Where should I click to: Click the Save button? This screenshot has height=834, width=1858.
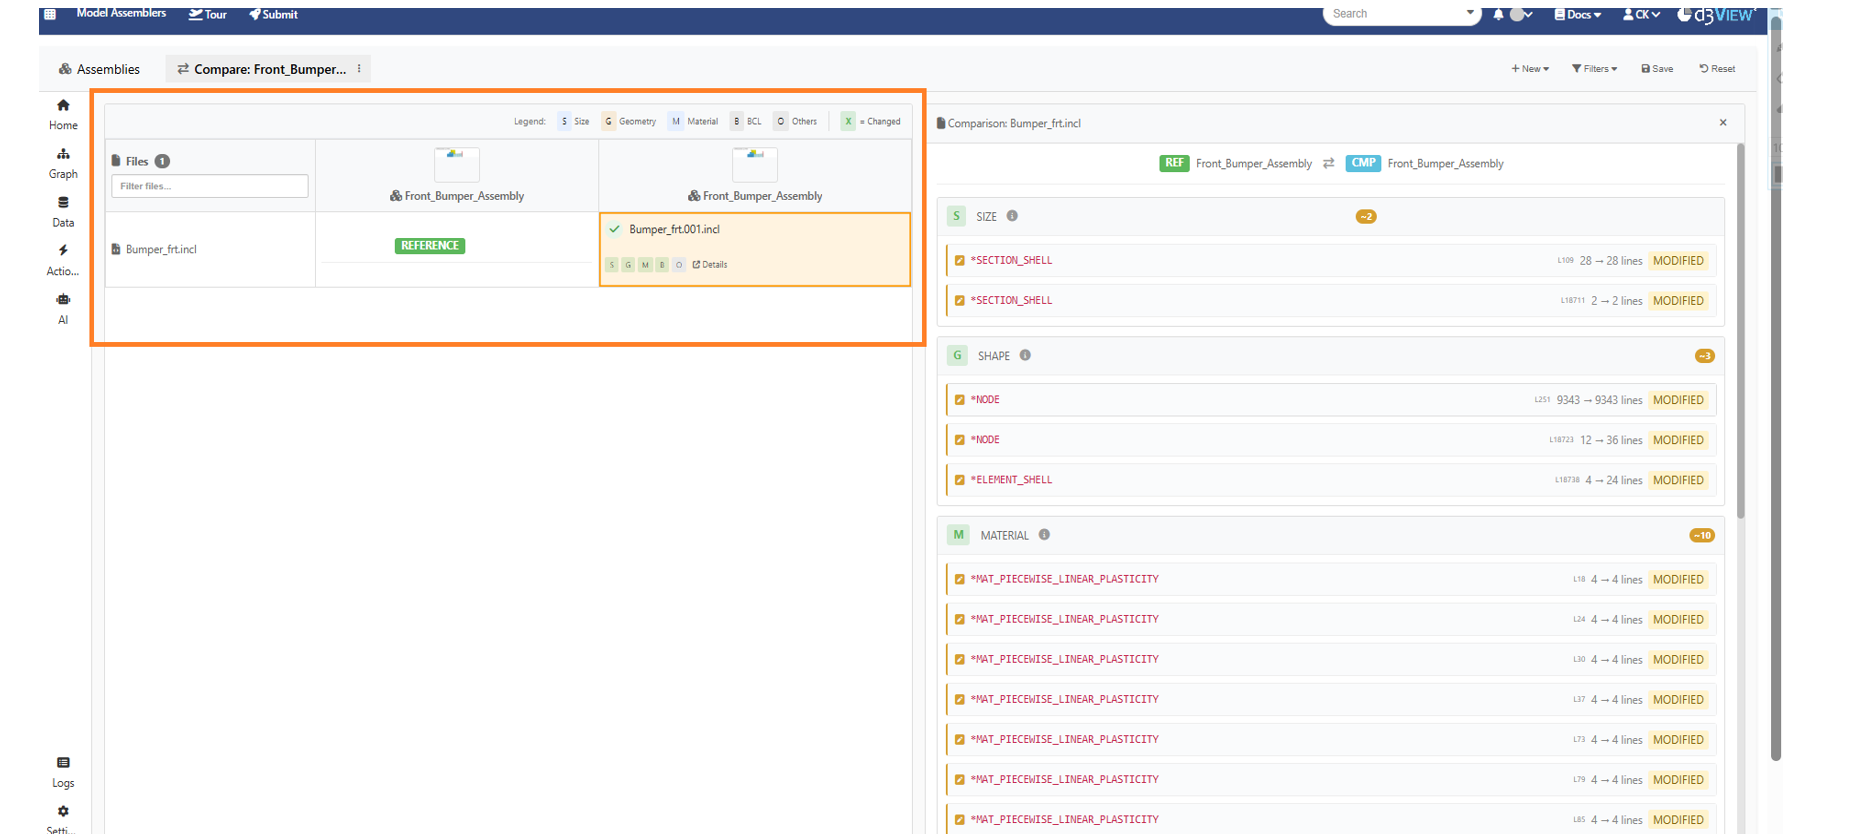click(1657, 69)
